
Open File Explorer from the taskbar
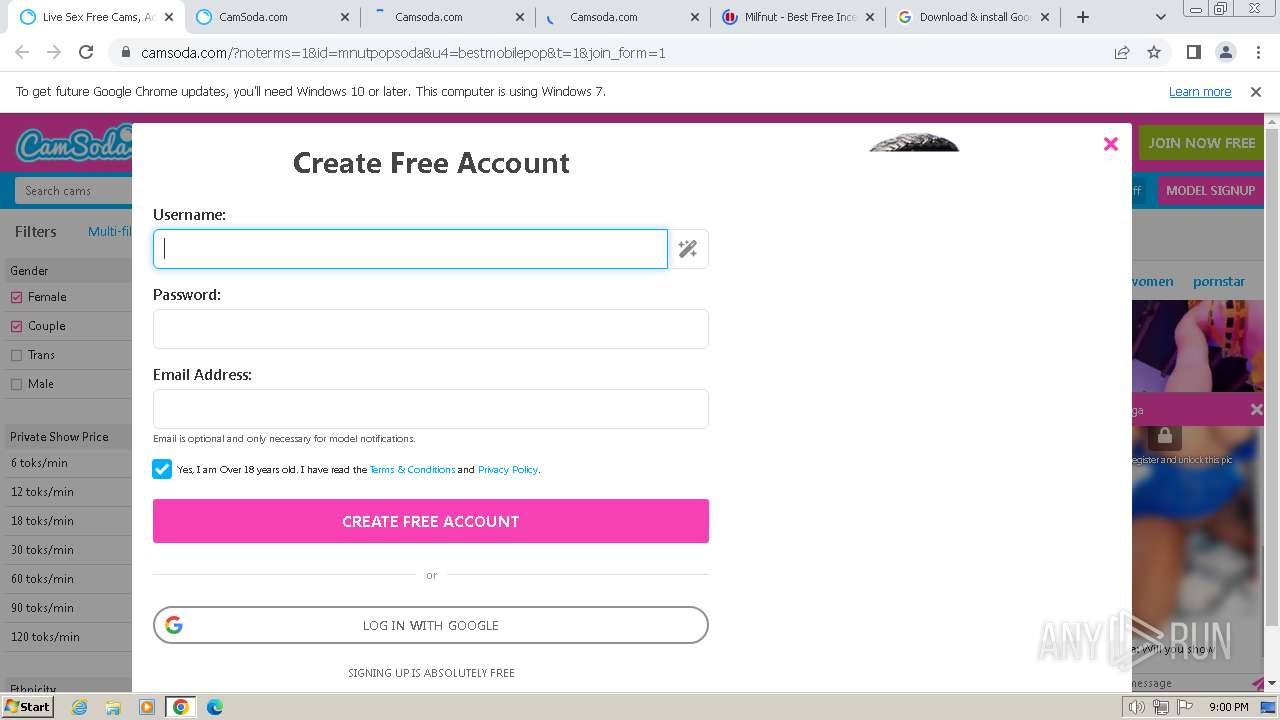click(x=113, y=707)
